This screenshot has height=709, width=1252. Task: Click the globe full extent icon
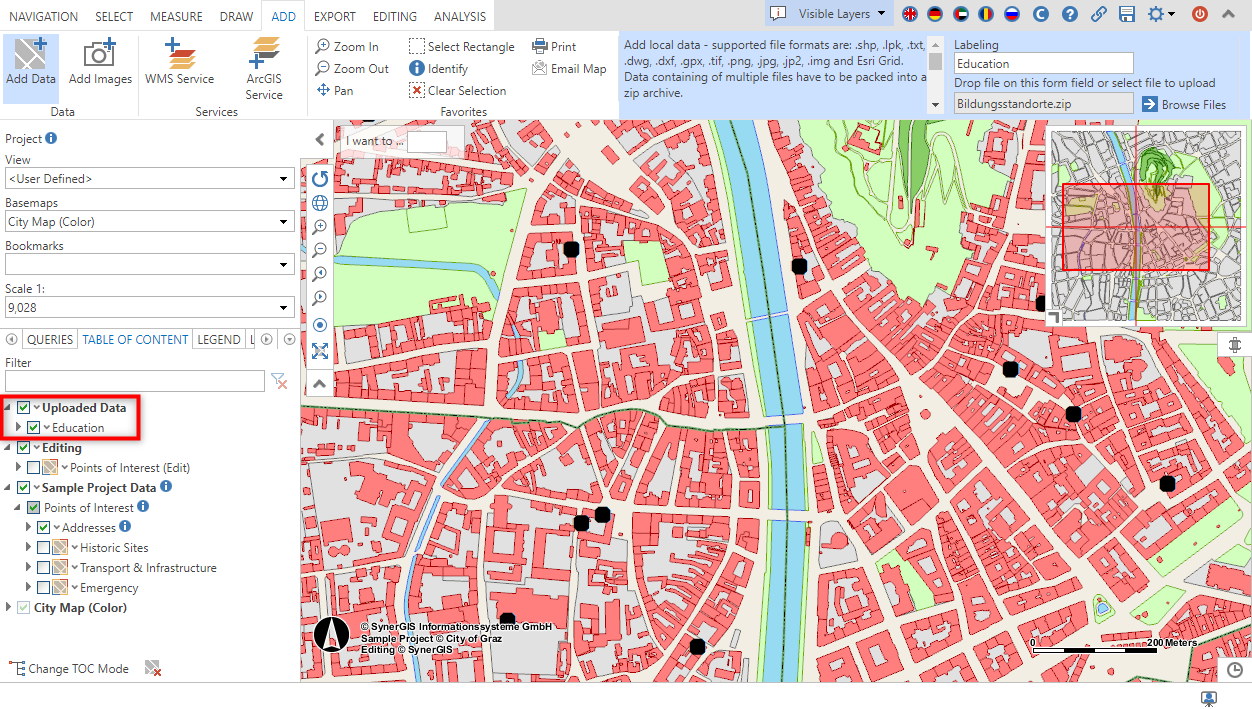pyautogui.click(x=319, y=203)
